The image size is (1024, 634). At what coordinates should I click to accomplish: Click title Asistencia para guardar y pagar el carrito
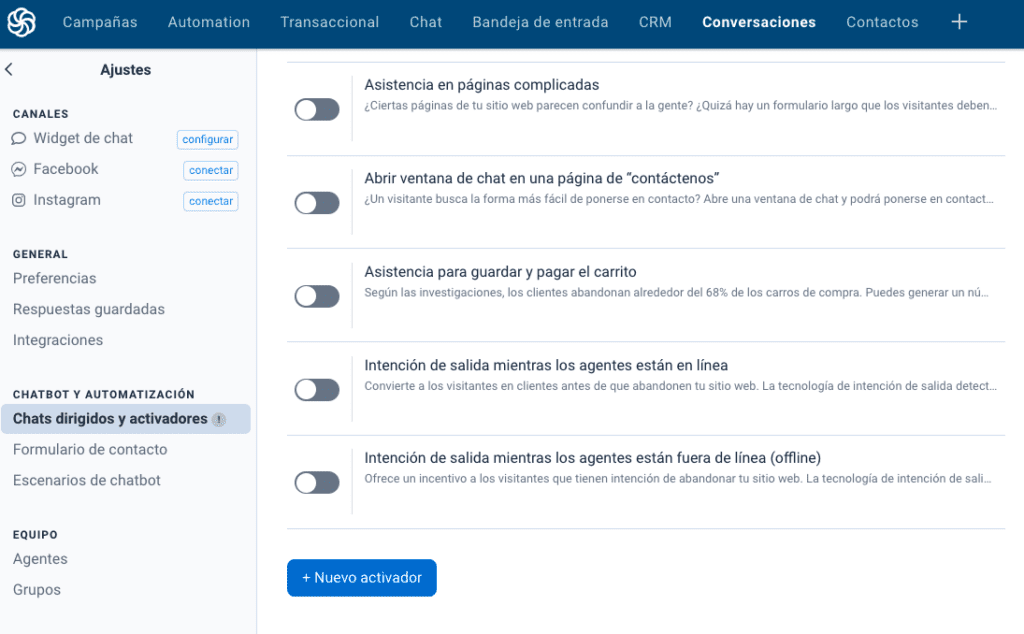coord(500,272)
